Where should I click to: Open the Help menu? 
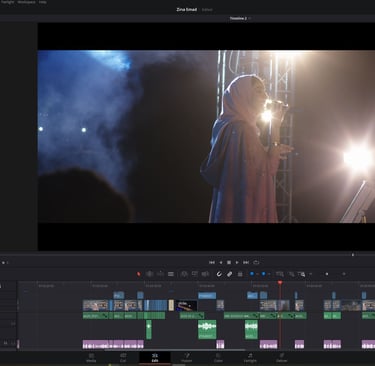[43, 2]
